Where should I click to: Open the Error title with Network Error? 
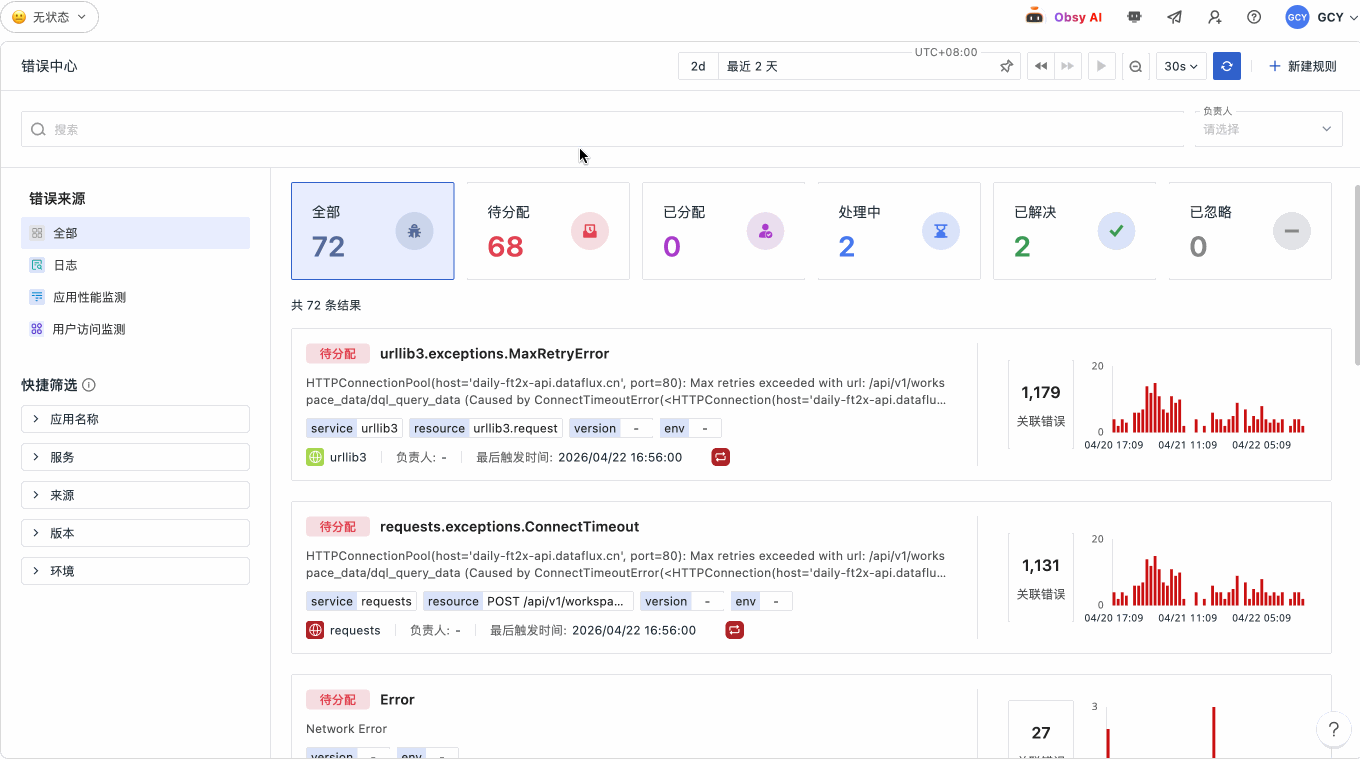click(397, 699)
